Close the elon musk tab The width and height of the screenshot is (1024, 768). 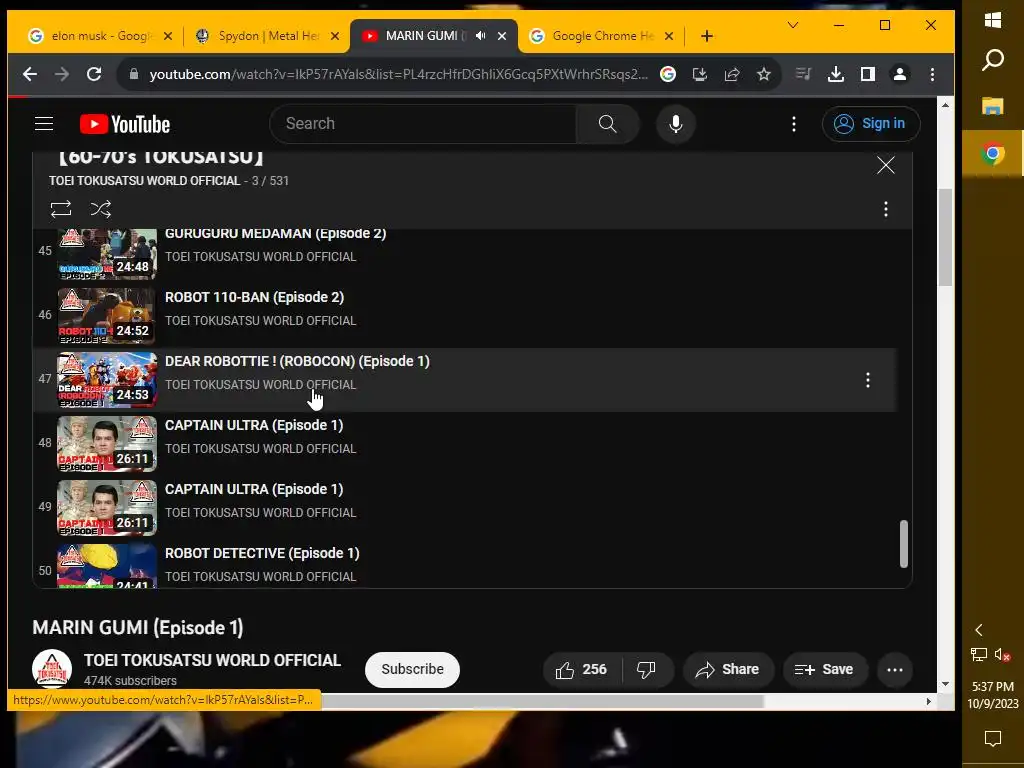168,36
